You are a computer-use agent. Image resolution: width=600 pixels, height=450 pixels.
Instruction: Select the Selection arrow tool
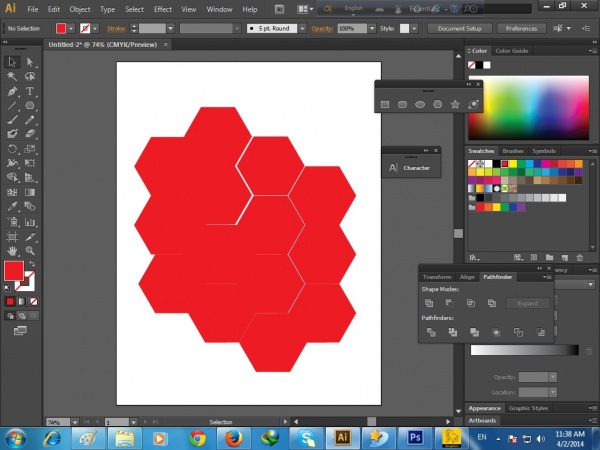pos(12,62)
